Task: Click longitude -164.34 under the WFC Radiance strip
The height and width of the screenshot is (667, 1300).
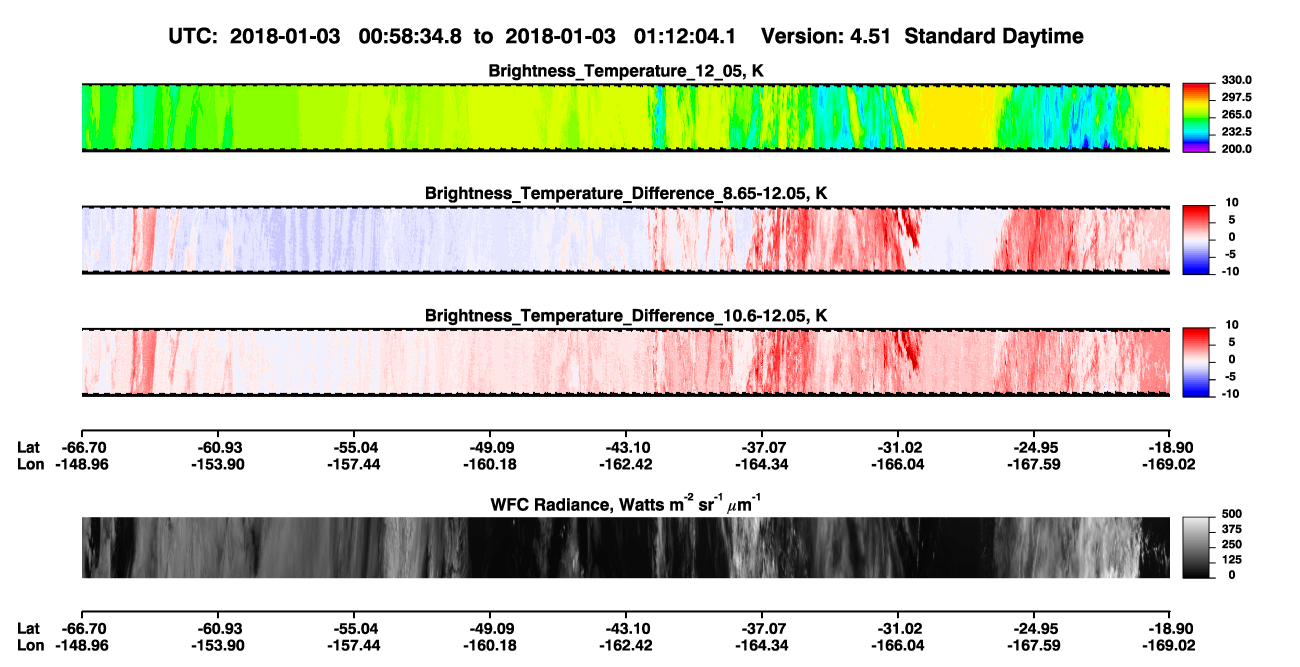Action: tap(762, 644)
